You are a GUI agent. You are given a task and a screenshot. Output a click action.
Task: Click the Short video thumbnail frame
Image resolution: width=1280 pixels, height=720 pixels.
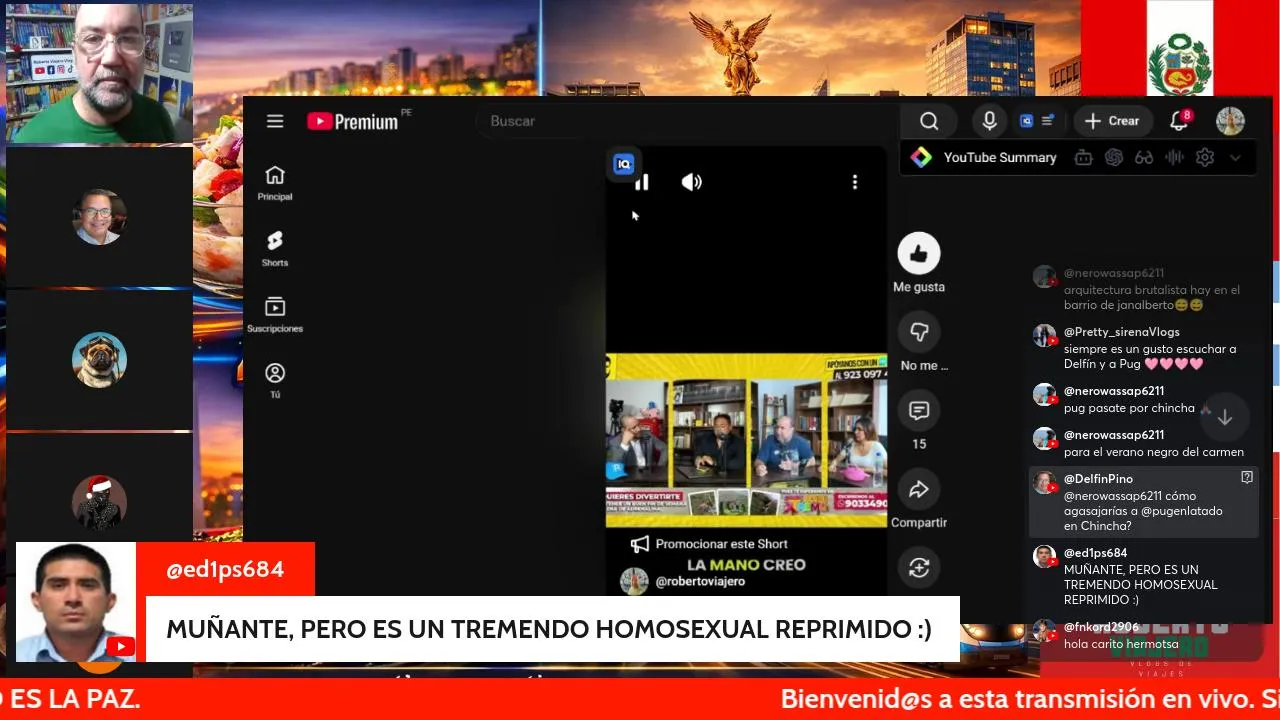point(746,439)
